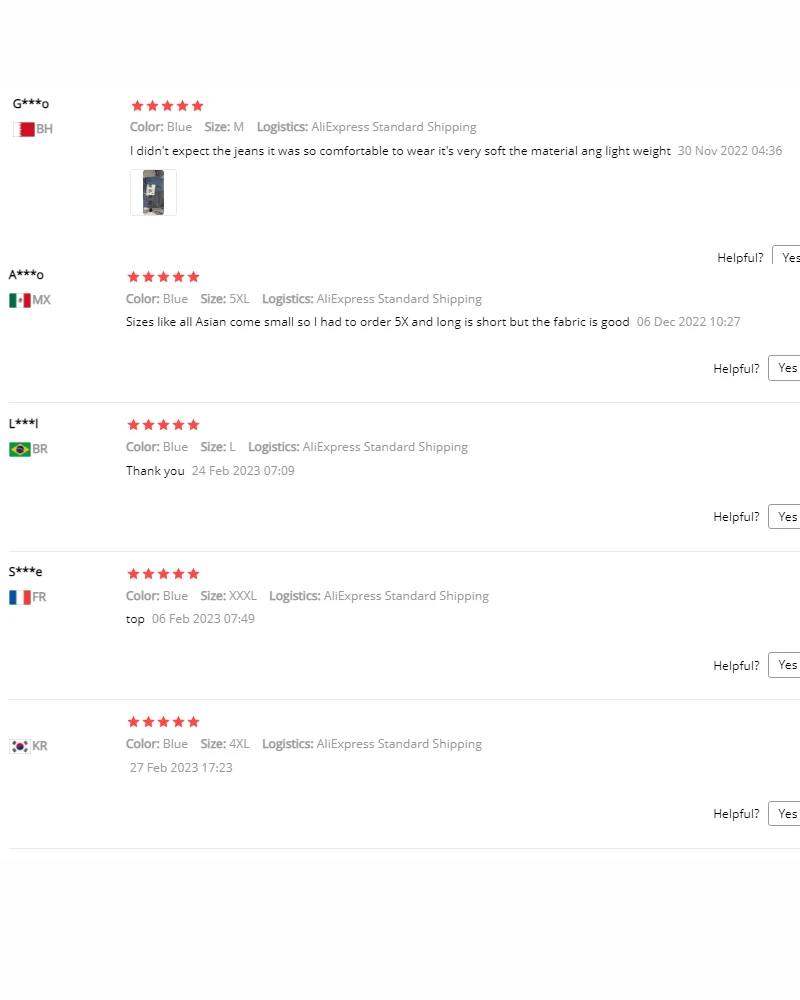Mark the 27 Feb 2023 review helpful
Image resolution: width=800 pixels, height=1000 pixels.
(x=787, y=814)
